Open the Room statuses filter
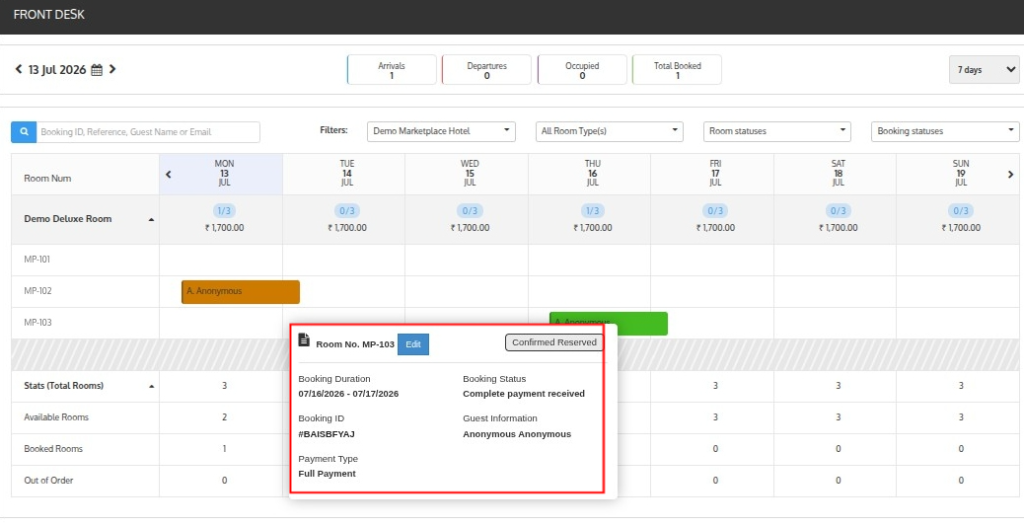 click(777, 131)
